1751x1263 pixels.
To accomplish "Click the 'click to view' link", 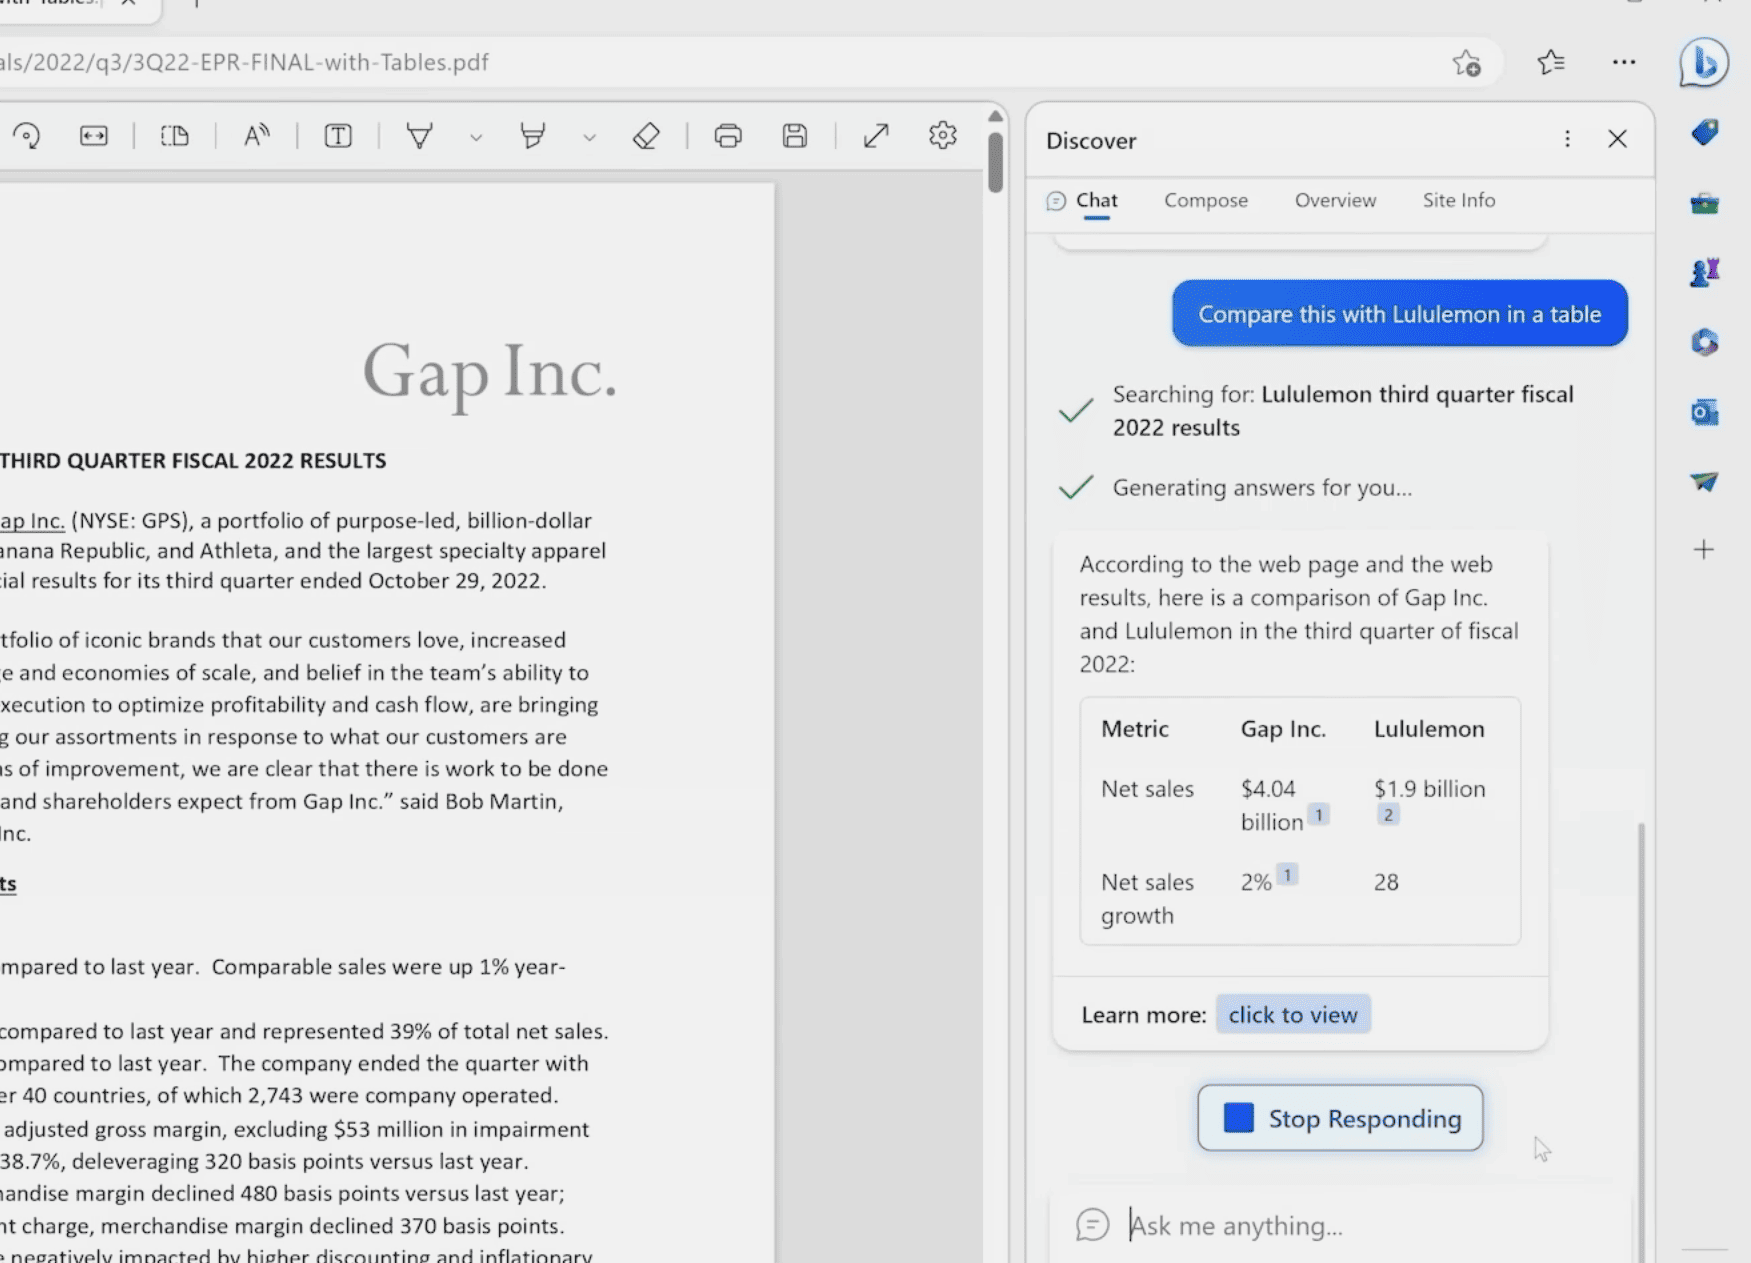I will [1292, 1014].
